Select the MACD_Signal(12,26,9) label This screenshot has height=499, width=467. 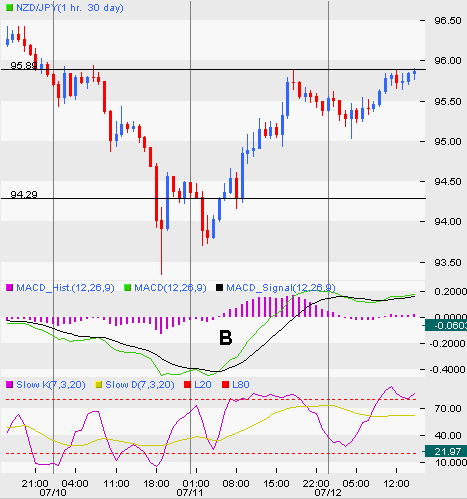coord(281,288)
